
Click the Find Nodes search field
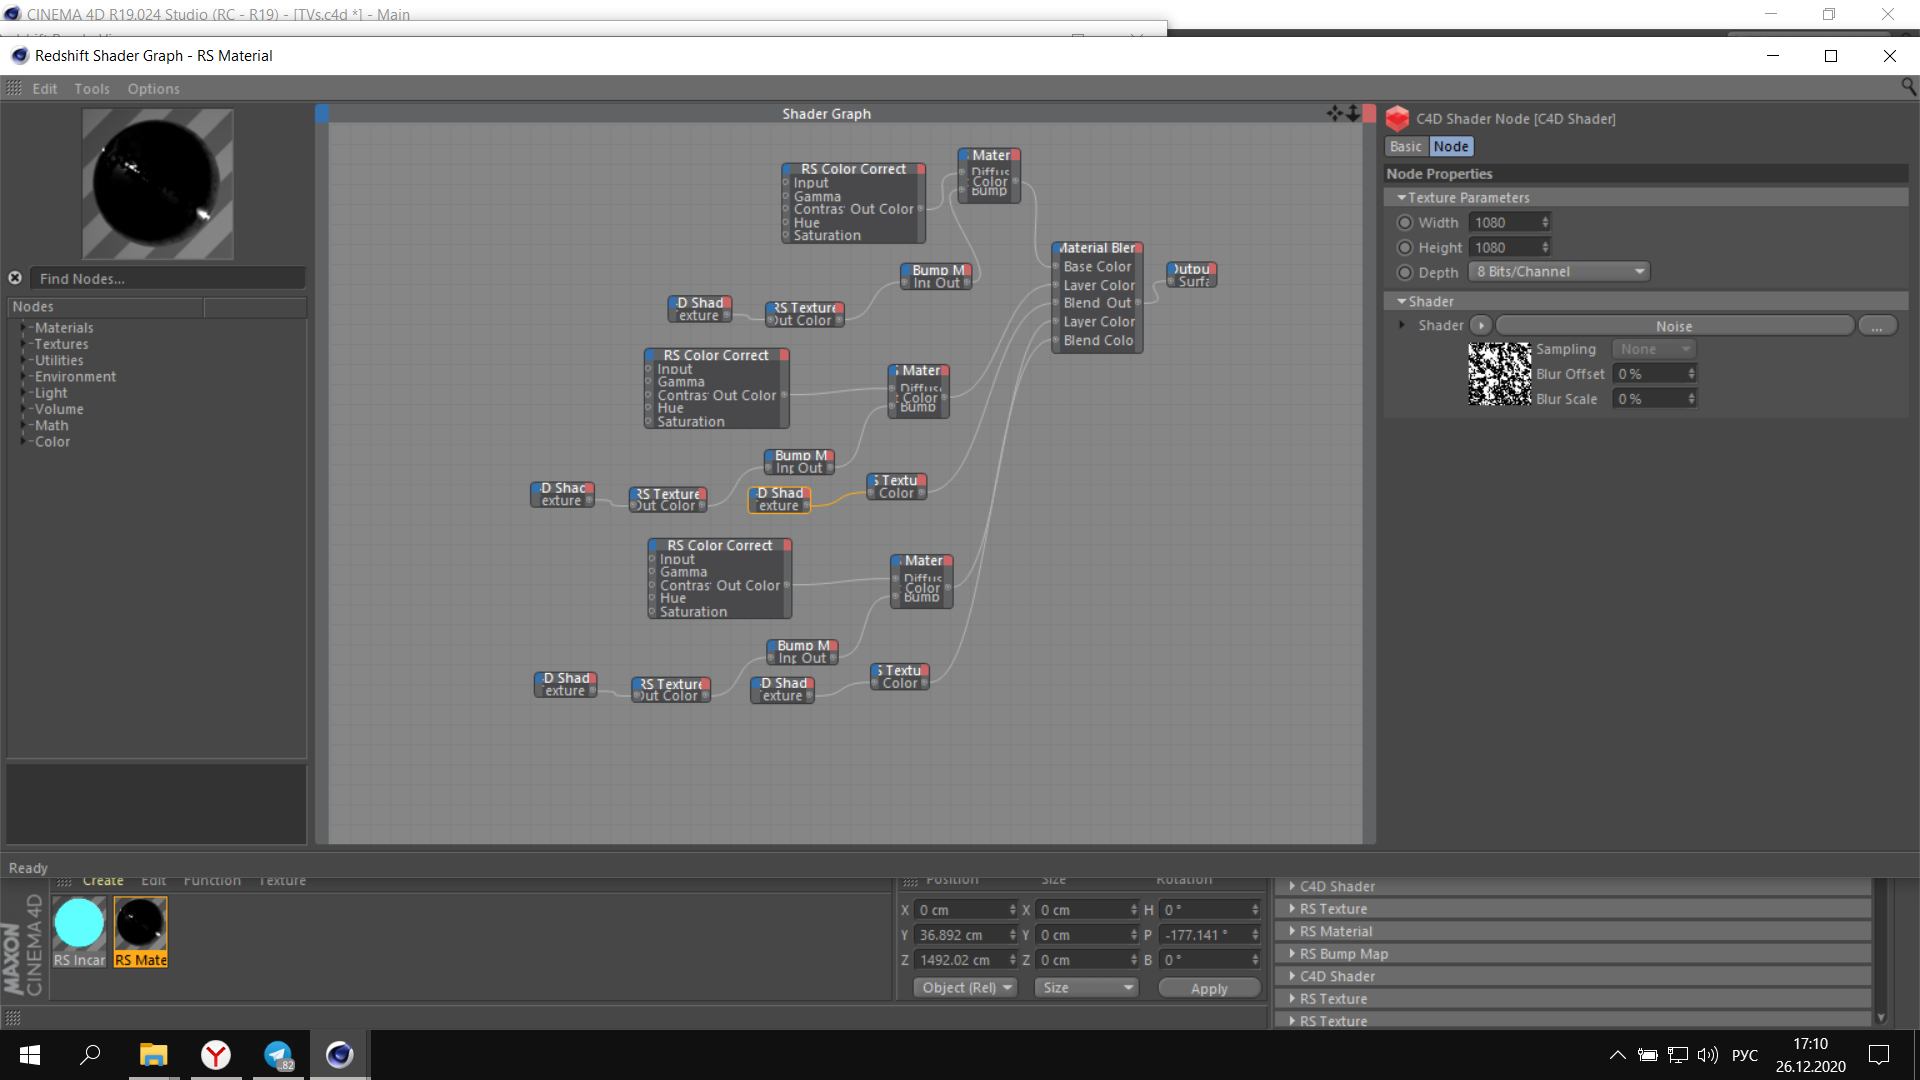coord(167,279)
